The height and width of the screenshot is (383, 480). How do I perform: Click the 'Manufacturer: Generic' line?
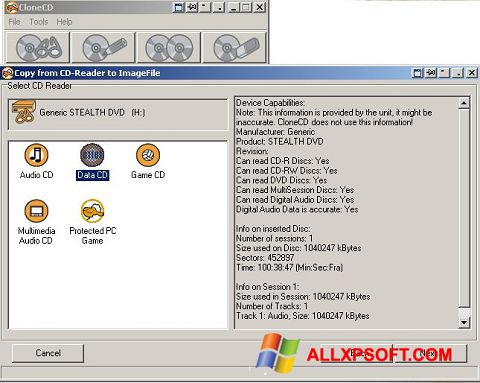pyautogui.click(x=275, y=132)
